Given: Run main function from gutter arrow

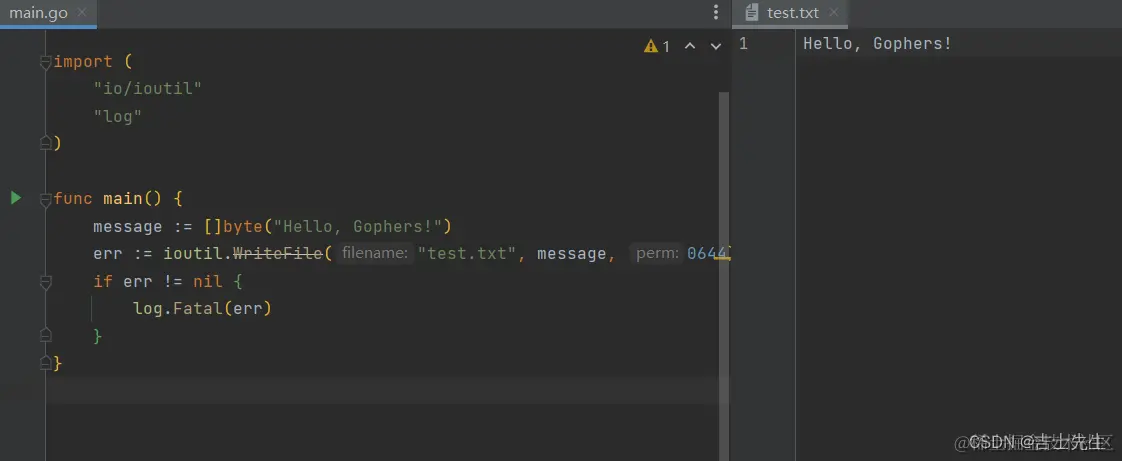Looking at the screenshot, I should click(16, 198).
